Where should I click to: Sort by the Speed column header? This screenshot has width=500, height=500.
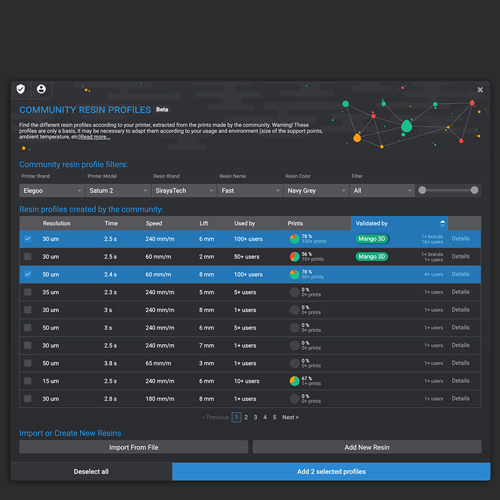click(x=154, y=223)
